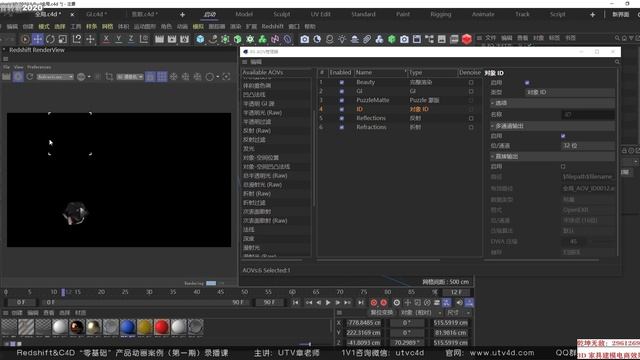Image resolution: width=640 pixels, height=360 pixels.
Task: Open the Redshift menu in menu bar
Action: coord(272,27)
